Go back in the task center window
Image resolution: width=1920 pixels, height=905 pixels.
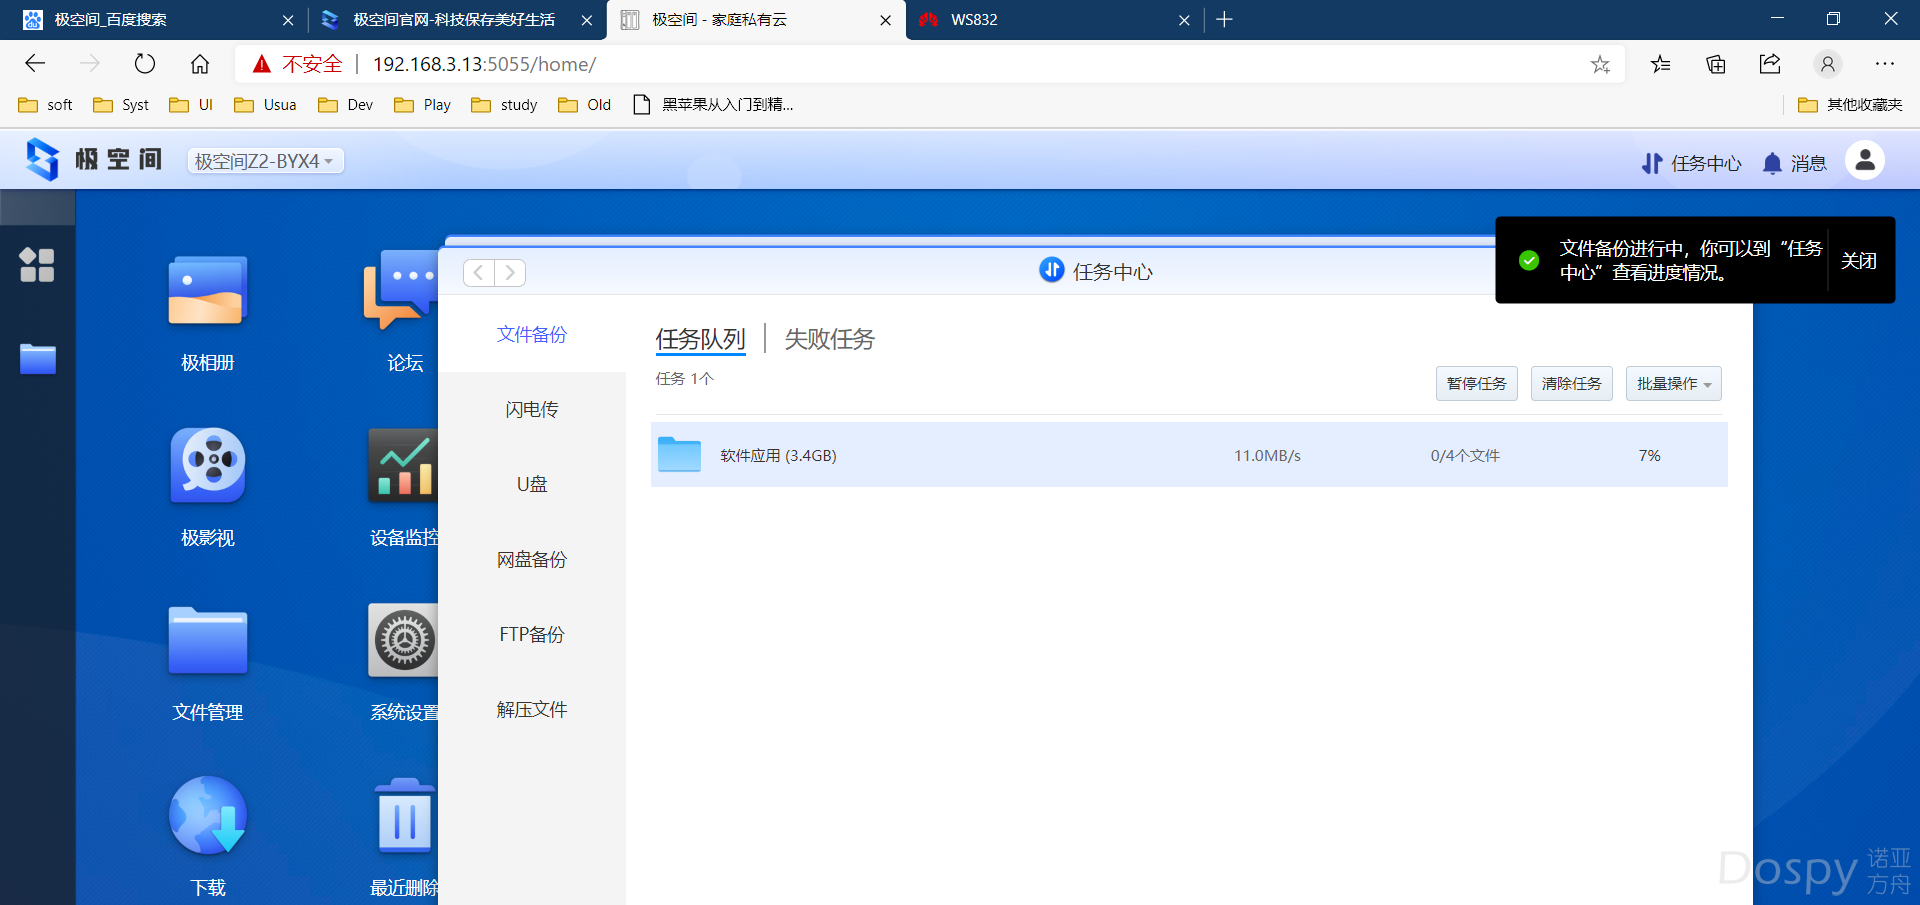[479, 272]
